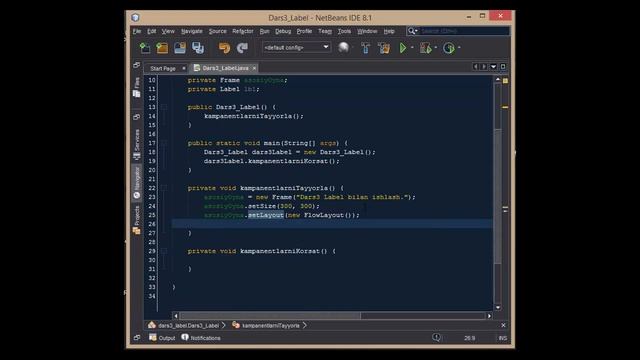The image size is (640, 360).
Task: Switch to the Dars3_Label.java tab
Action: [225, 68]
